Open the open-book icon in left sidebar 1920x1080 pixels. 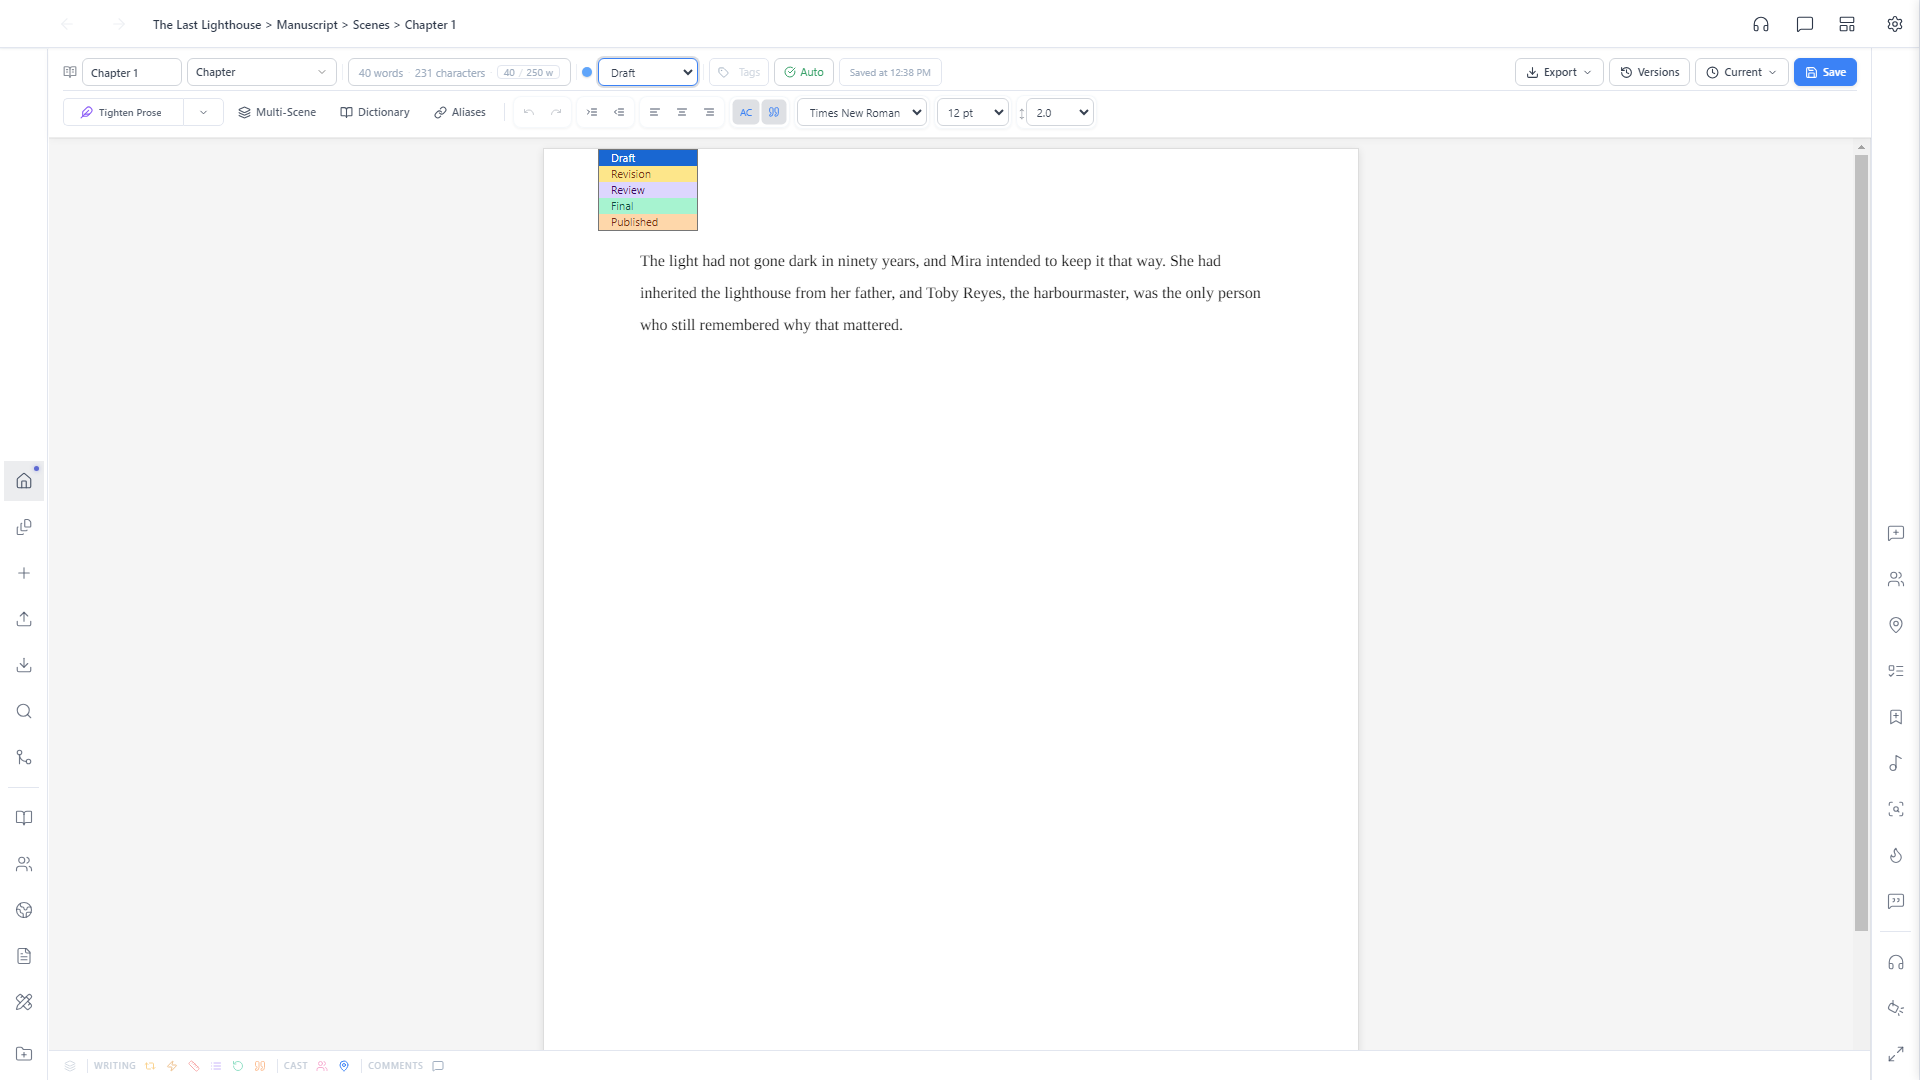24,818
